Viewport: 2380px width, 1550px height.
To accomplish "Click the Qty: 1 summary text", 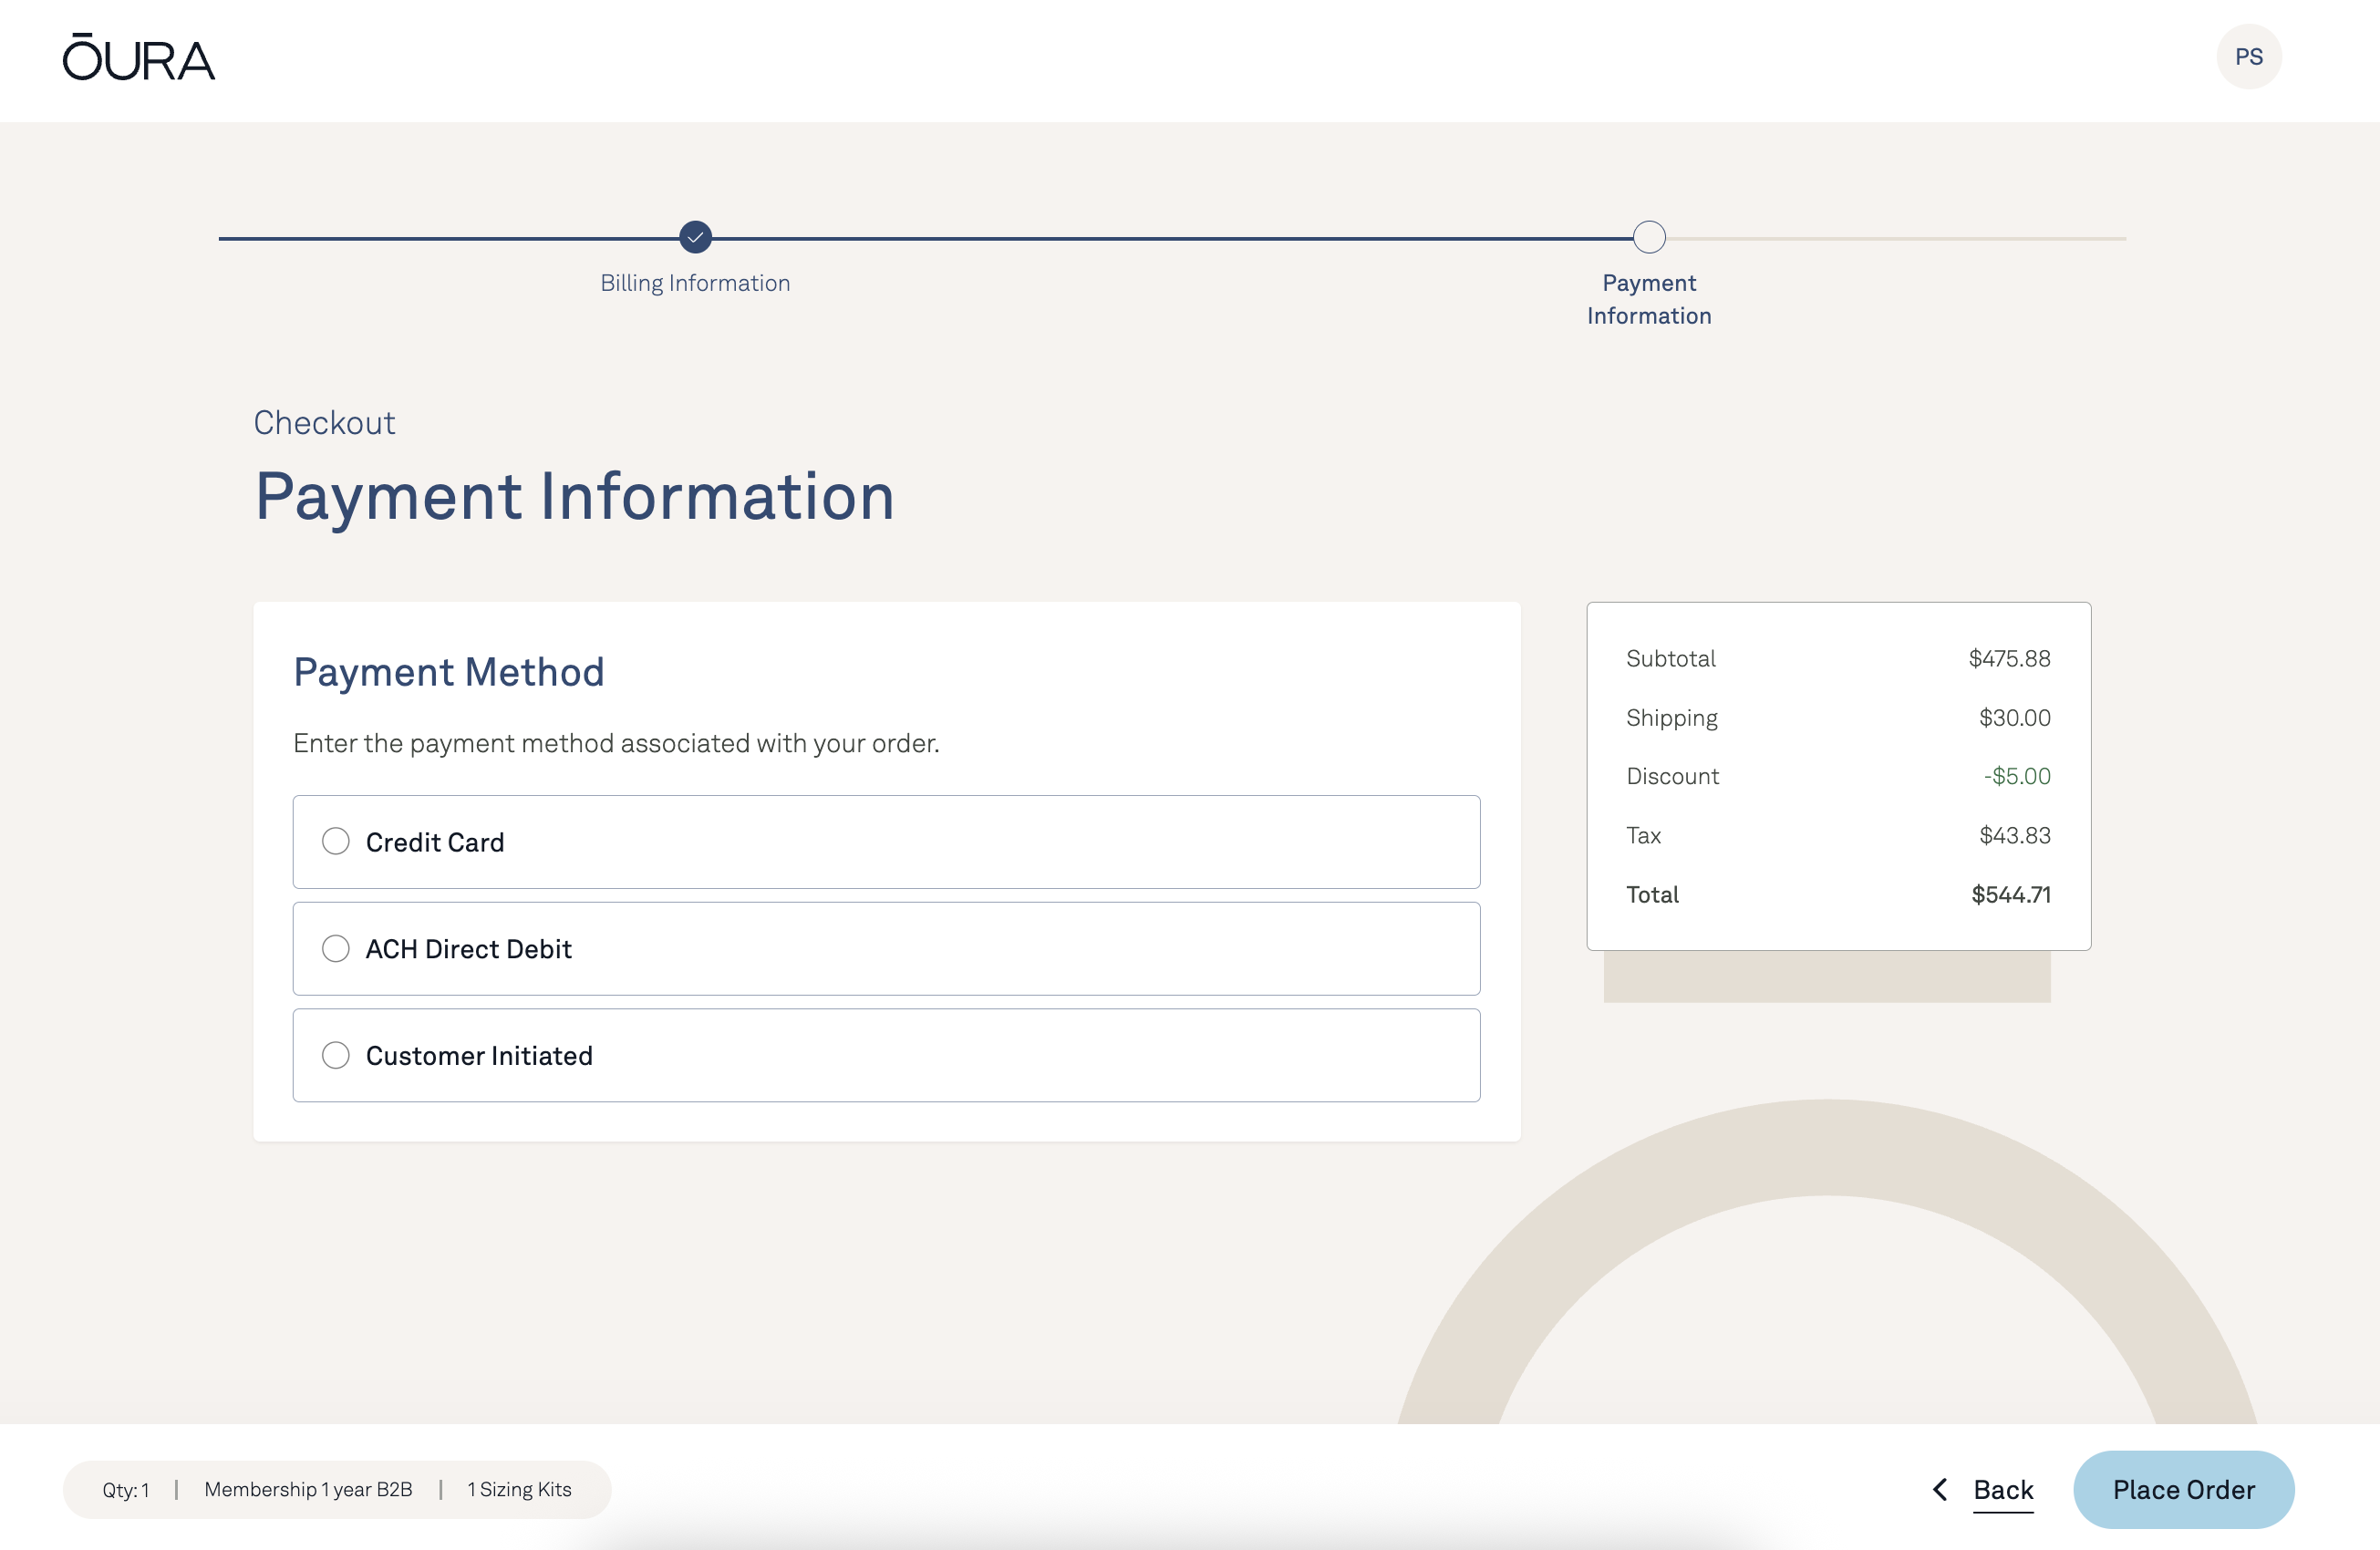I will [x=126, y=1490].
